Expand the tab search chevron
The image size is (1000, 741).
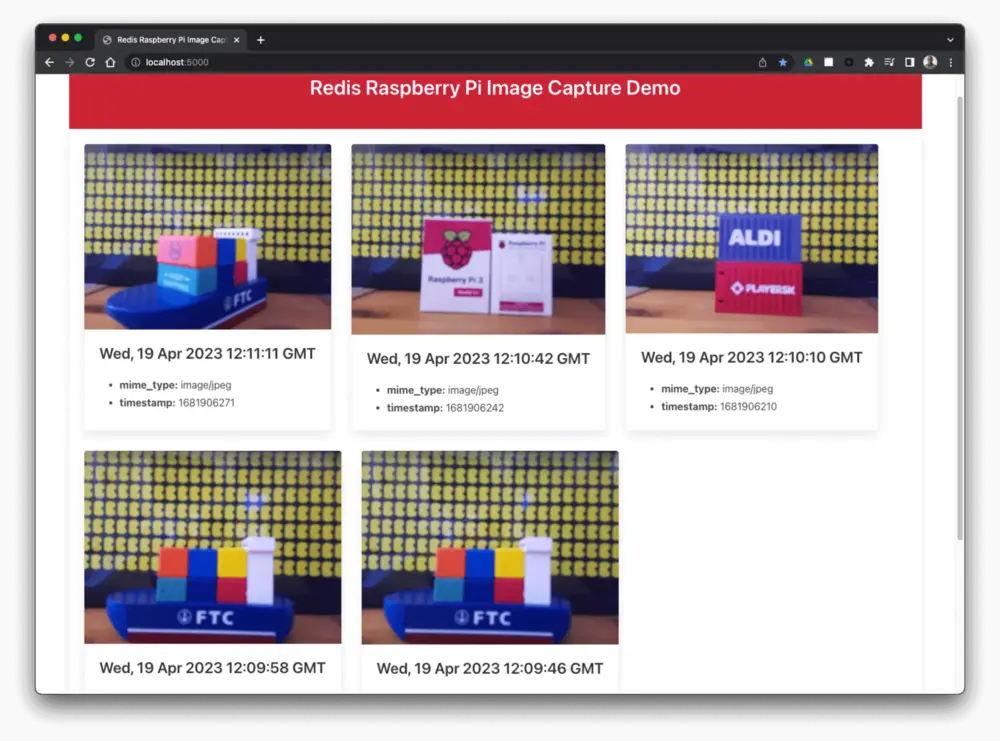point(950,40)
